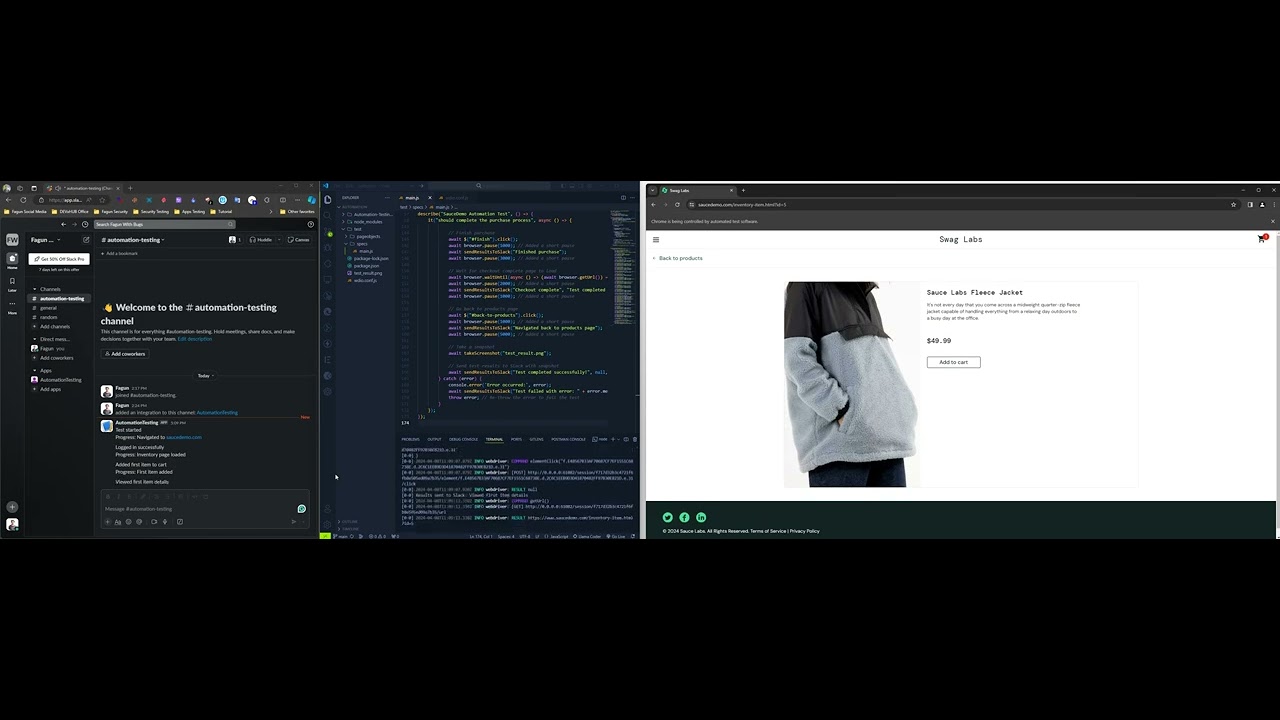Attach with plus icon in Slack composer
The width and height of the screenshot is (1280, 720).
109,521
